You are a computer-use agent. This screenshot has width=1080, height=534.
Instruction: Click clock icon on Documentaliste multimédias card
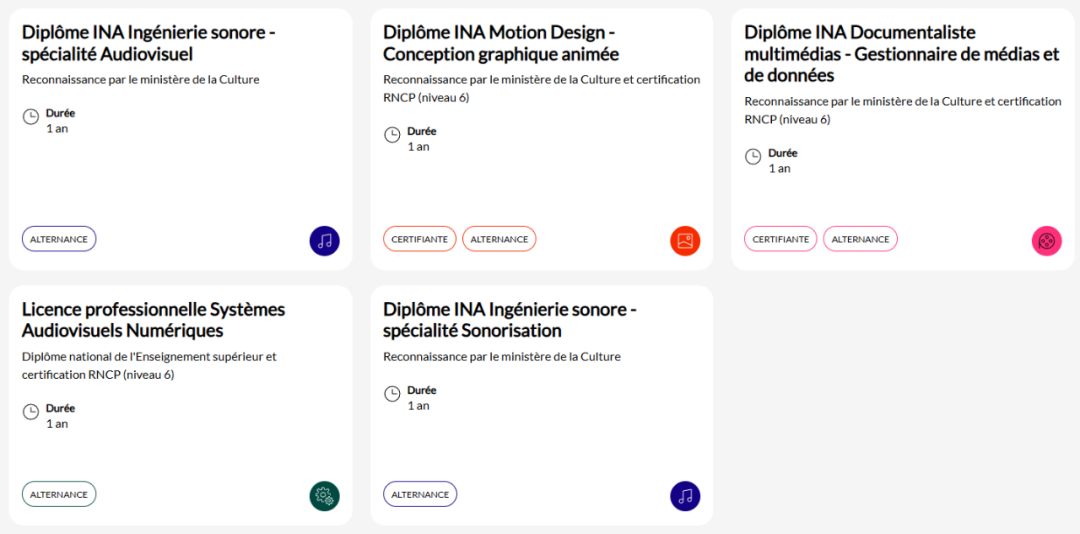[x=754, y=156]
